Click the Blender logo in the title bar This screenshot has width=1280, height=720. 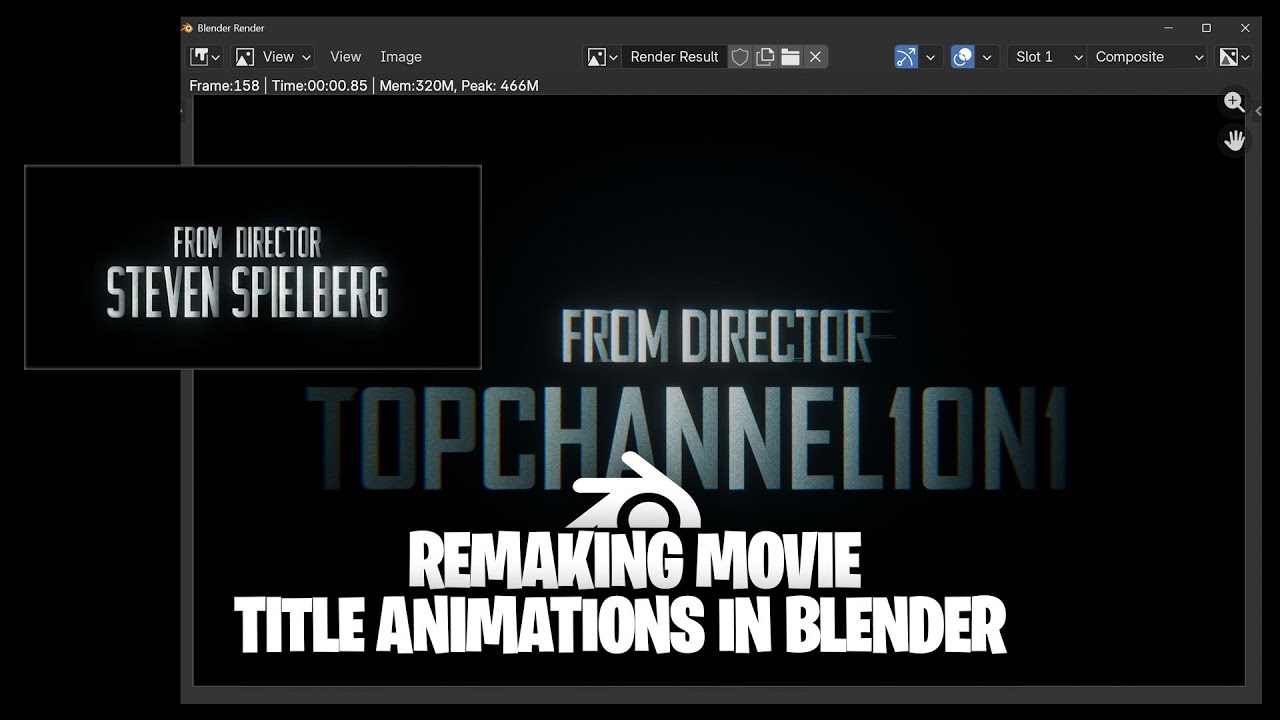click(x=188, y=28)
